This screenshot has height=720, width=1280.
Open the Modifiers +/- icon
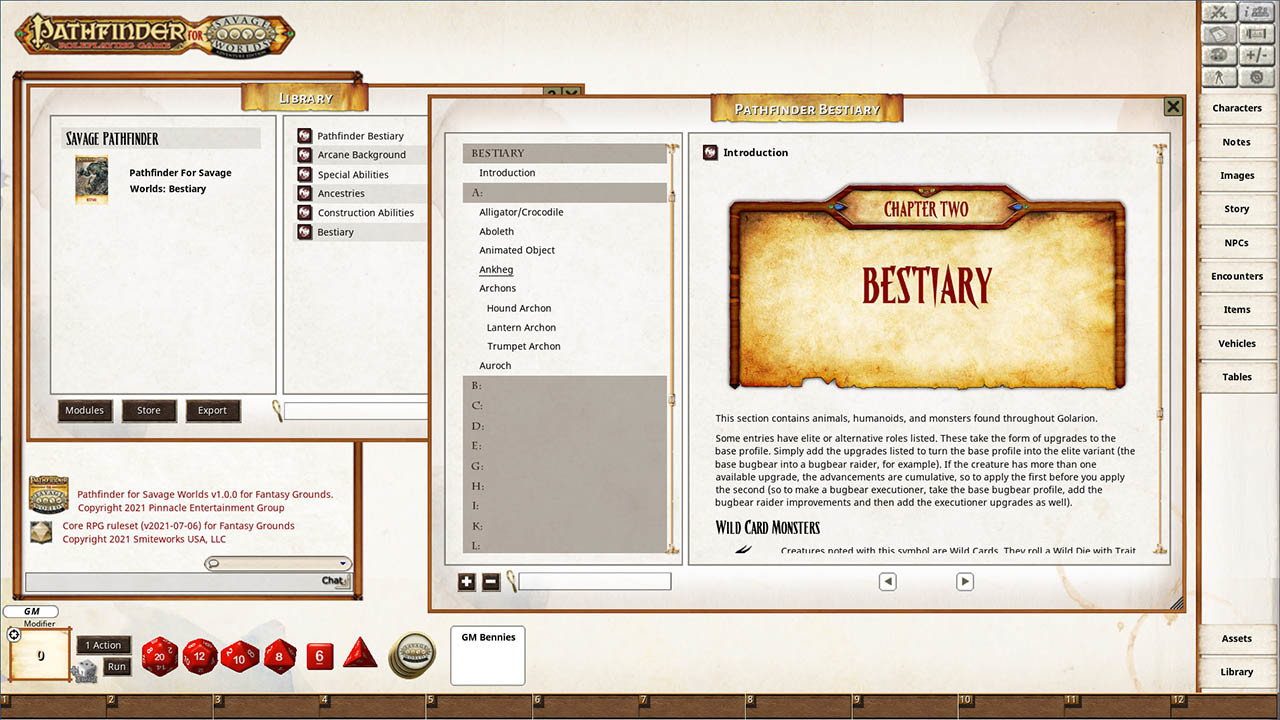(x=1256, y=54)
